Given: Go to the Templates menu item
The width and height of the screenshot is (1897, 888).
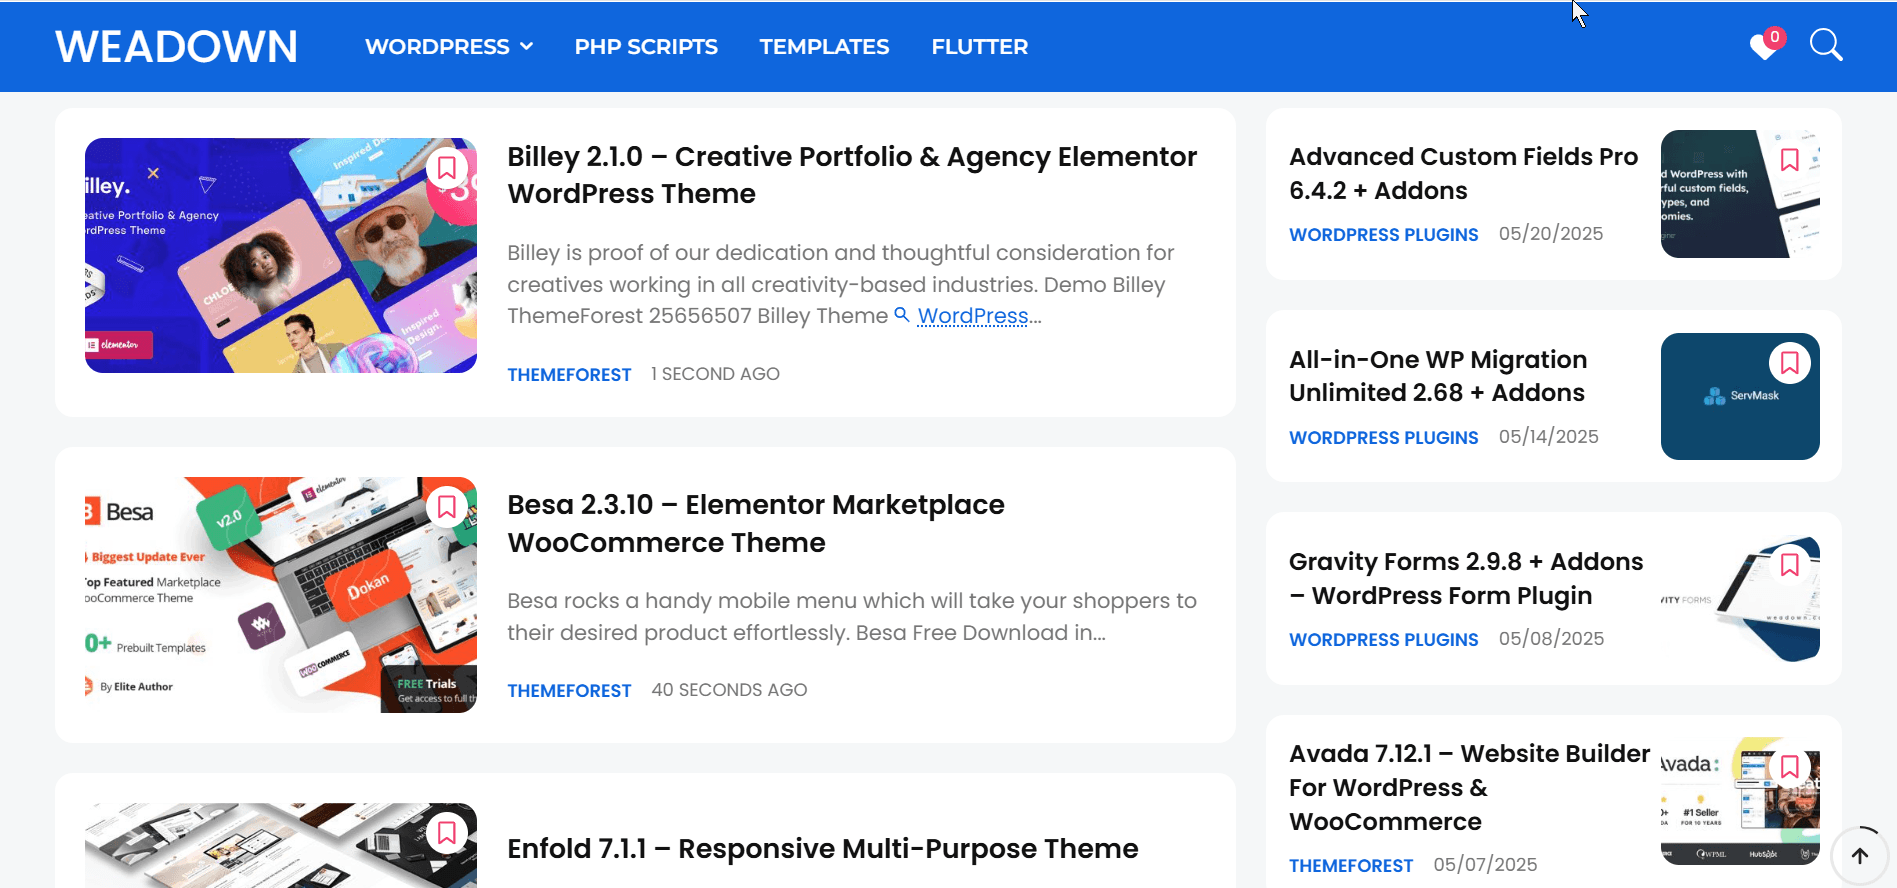Looking at the screenshot, I should (x=823, y=47).
